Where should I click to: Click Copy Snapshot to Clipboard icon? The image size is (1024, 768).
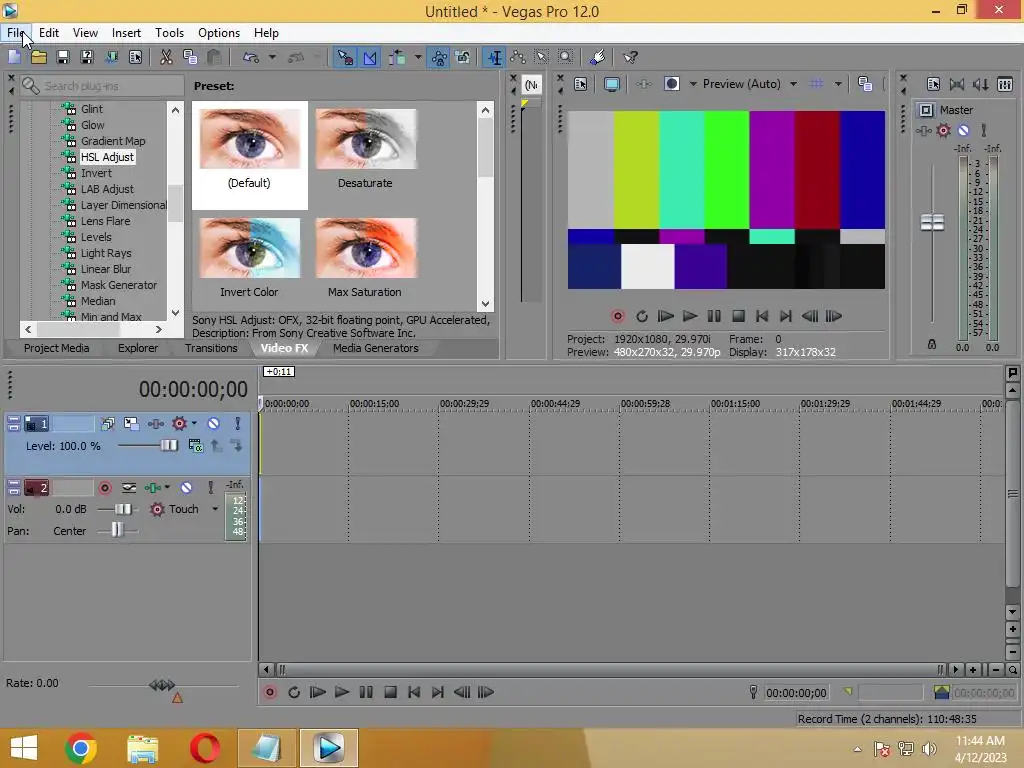point(865,84)
